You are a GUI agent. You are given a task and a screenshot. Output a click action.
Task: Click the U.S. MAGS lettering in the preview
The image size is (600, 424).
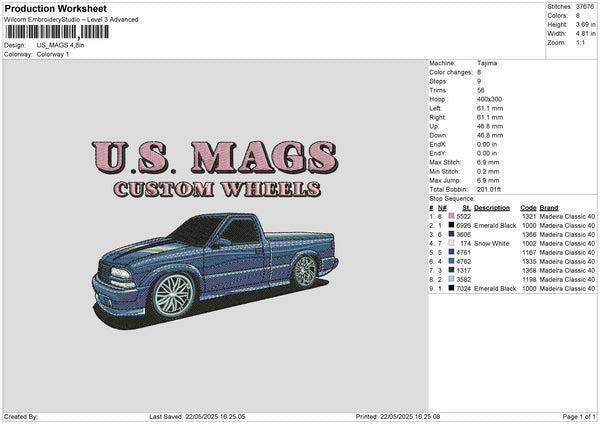215,157
